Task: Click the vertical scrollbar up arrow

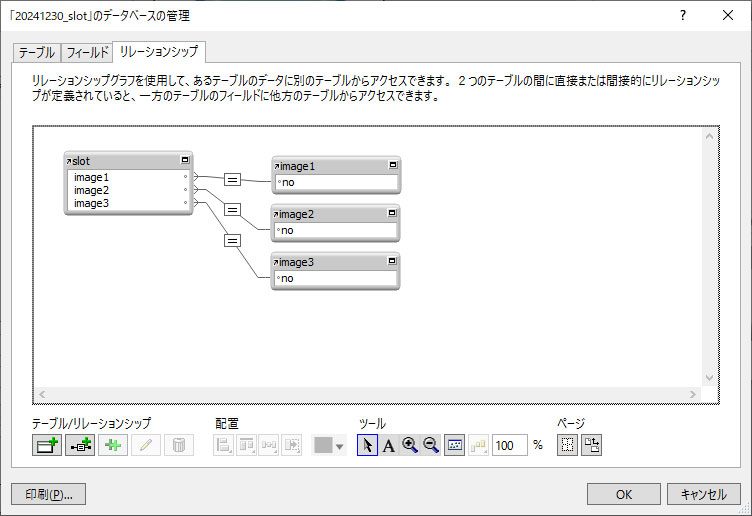Action: [x=710, y=137]
